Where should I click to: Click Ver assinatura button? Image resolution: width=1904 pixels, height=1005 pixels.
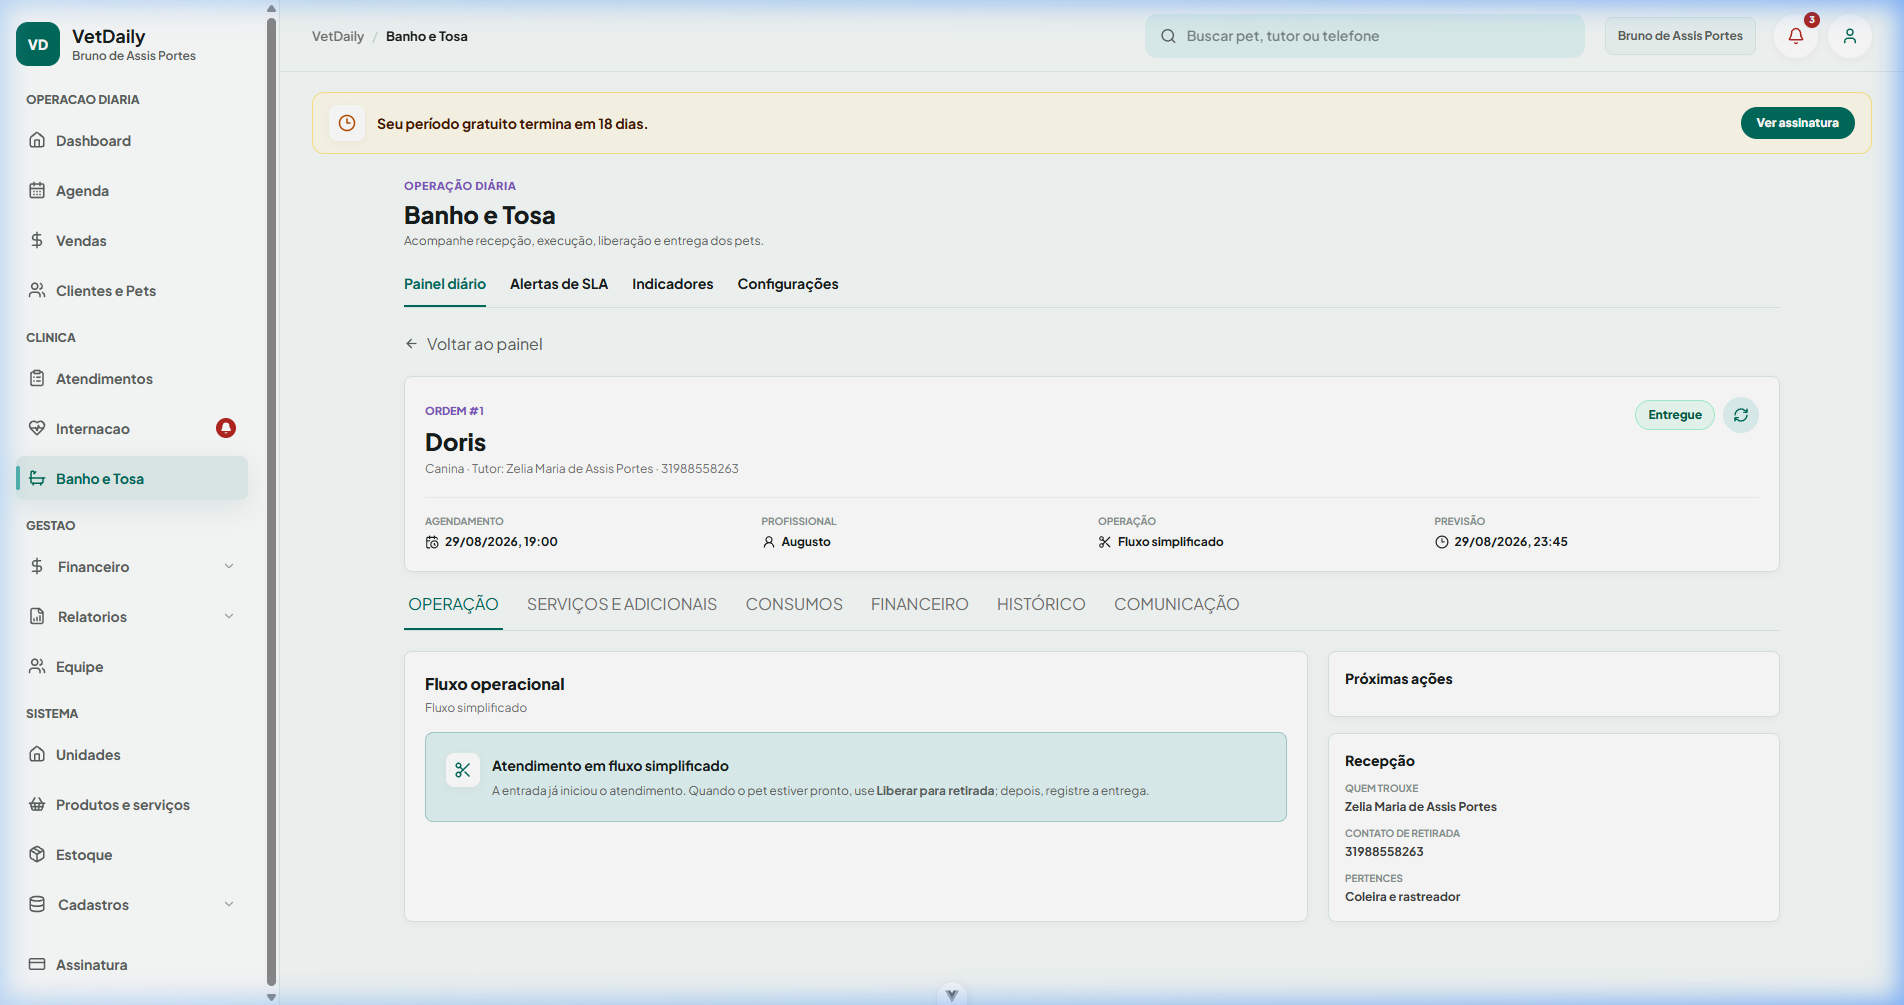pyautogui.click(x=1797, y=123)
